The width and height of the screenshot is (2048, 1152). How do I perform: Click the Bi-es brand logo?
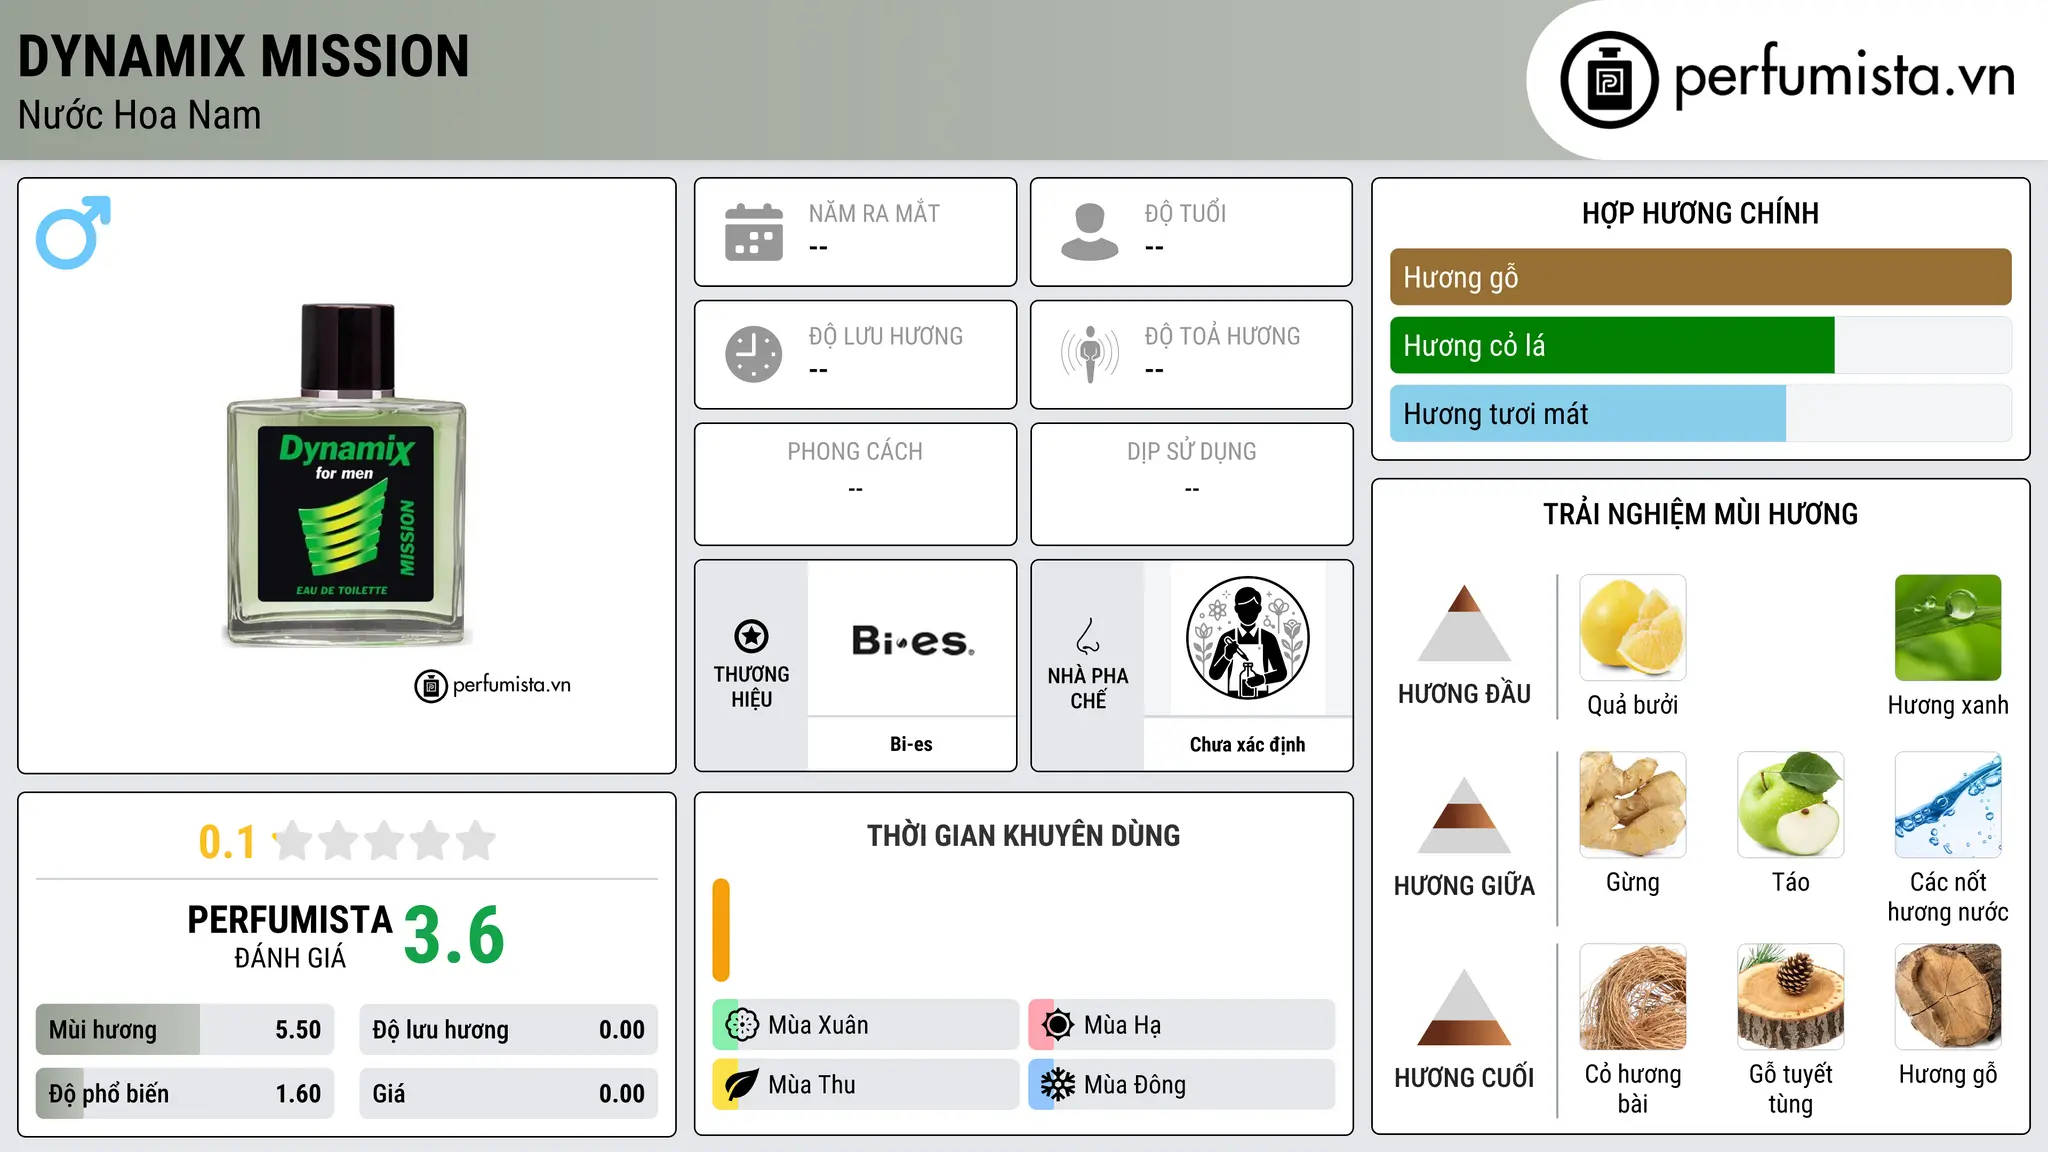[x=912, y=640]
